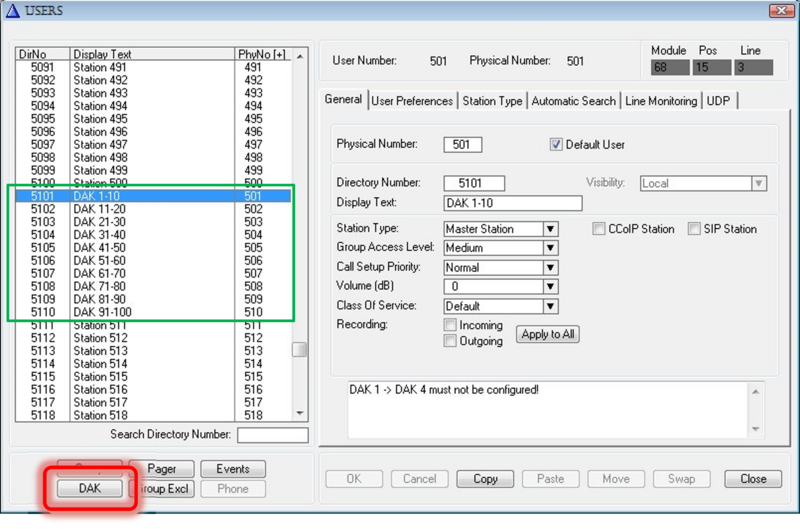
Task: Select the General tab
Action: (343, 99)
